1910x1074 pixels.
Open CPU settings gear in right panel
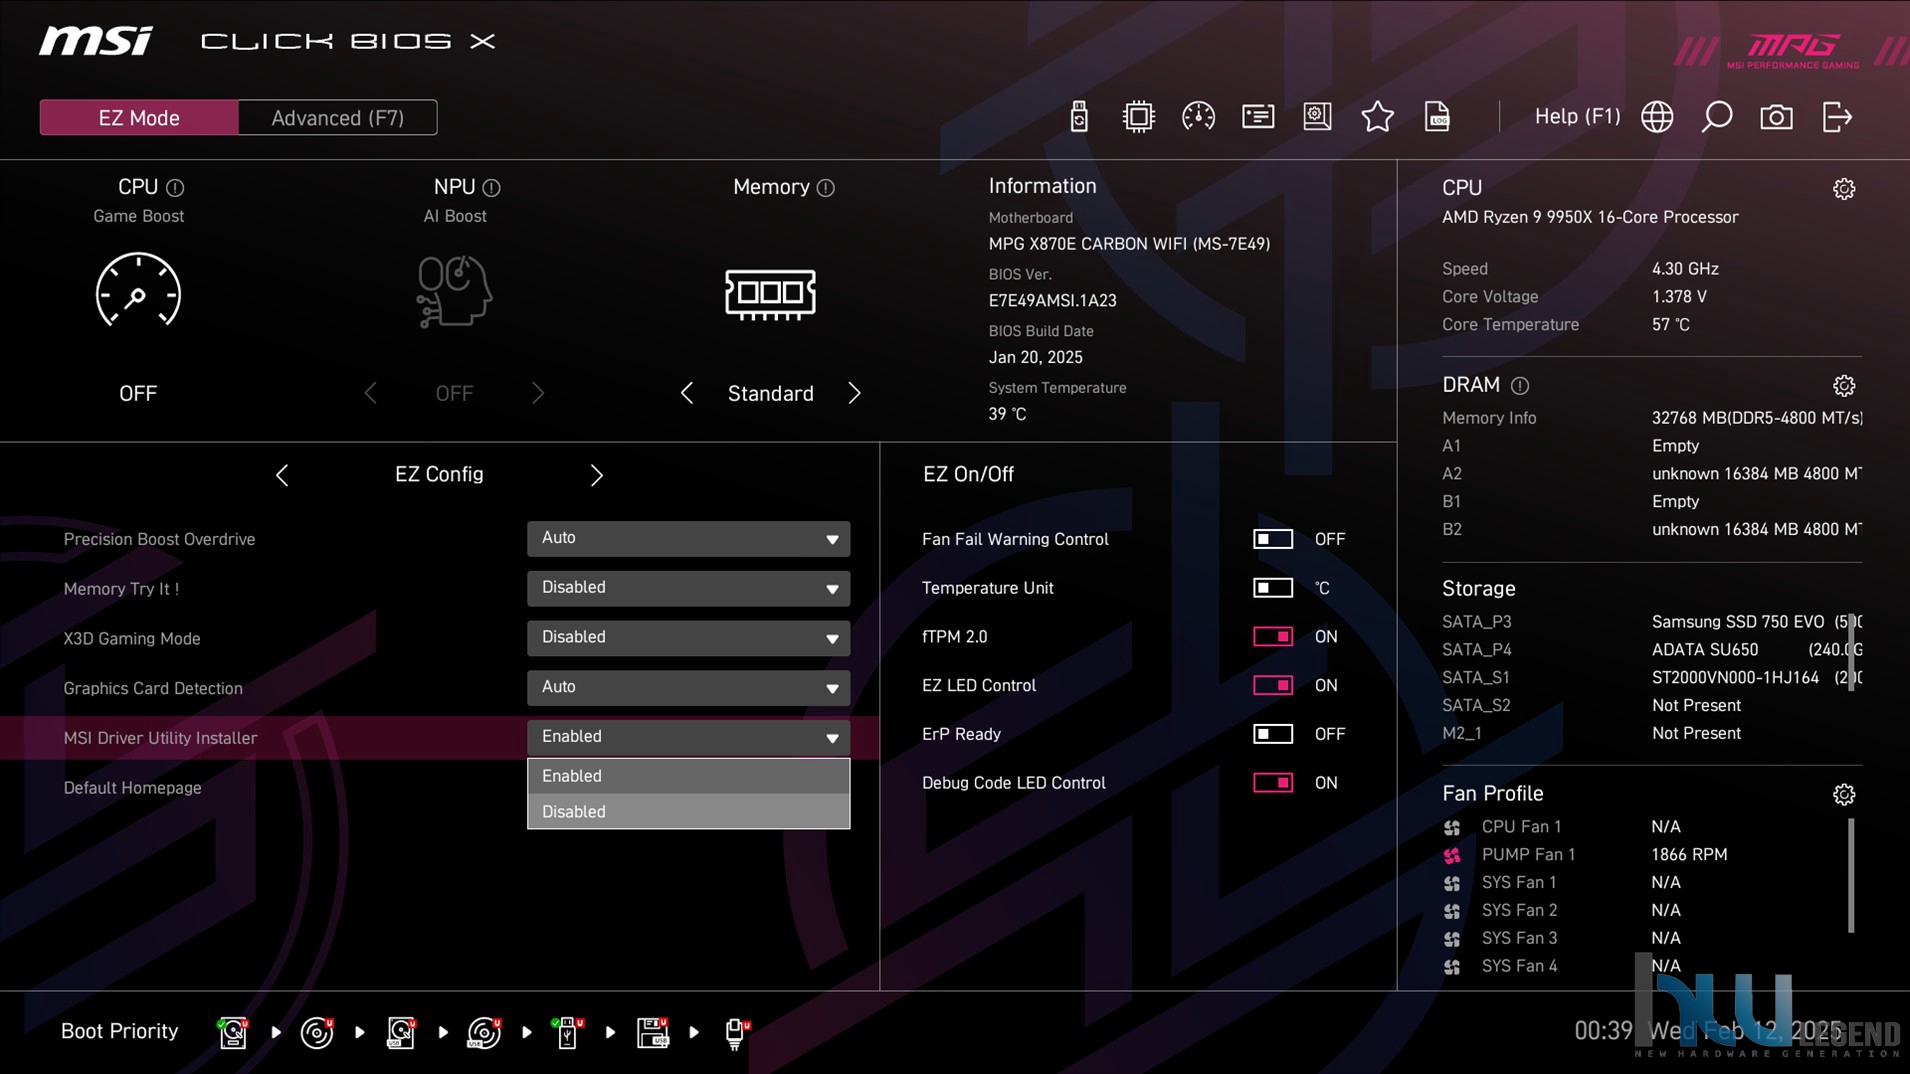pyautogui.click(x=1844, y=189)
